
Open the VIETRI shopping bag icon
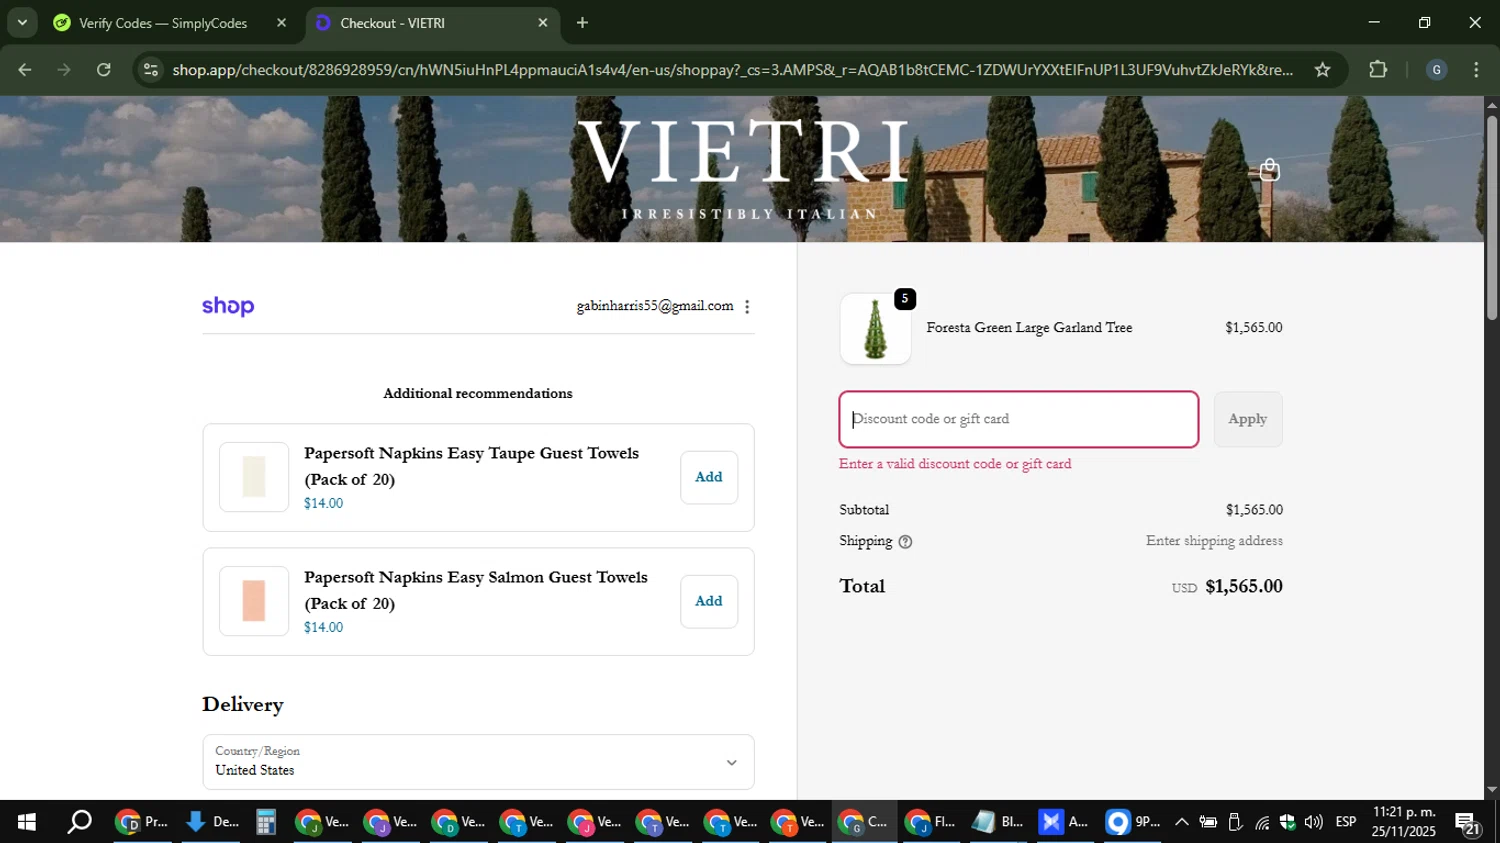point(1269,170)
